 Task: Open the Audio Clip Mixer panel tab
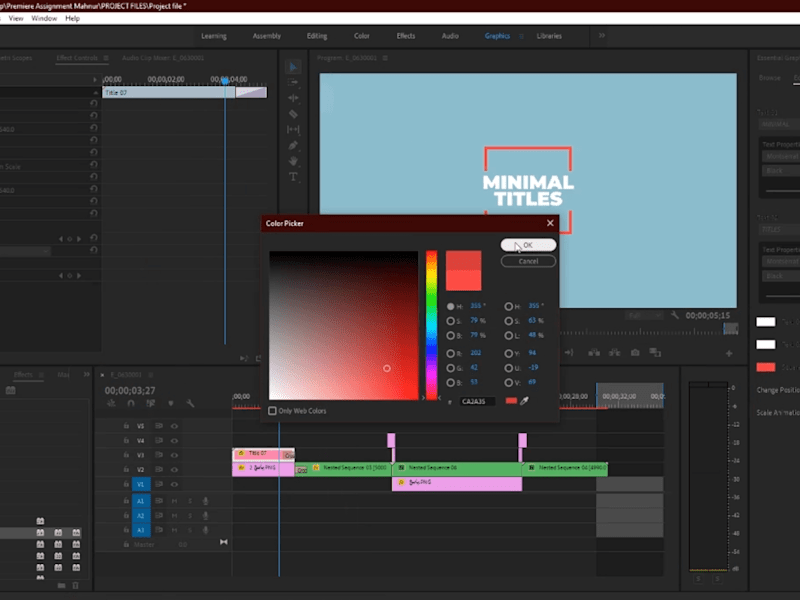[163, 58]
